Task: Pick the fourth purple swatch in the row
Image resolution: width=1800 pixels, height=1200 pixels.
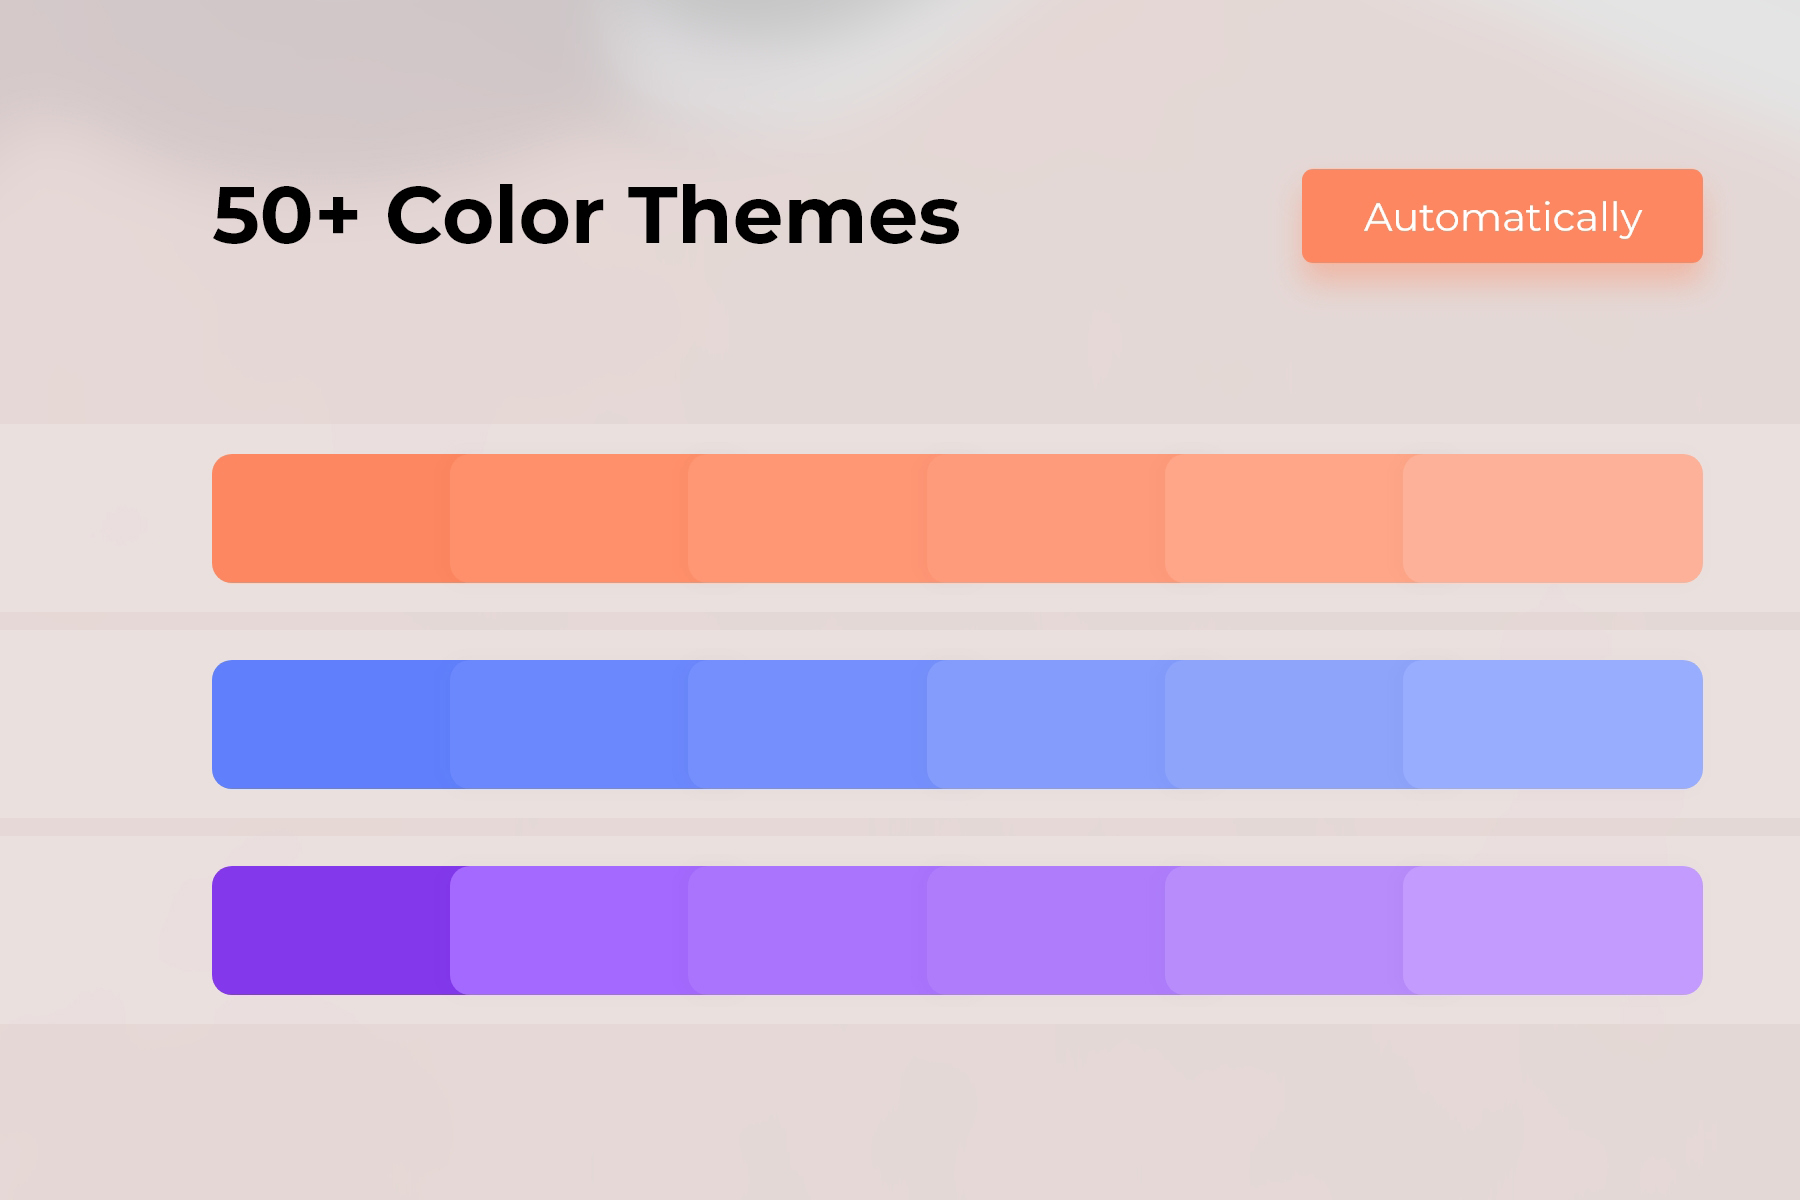Action: point(1045,930)
